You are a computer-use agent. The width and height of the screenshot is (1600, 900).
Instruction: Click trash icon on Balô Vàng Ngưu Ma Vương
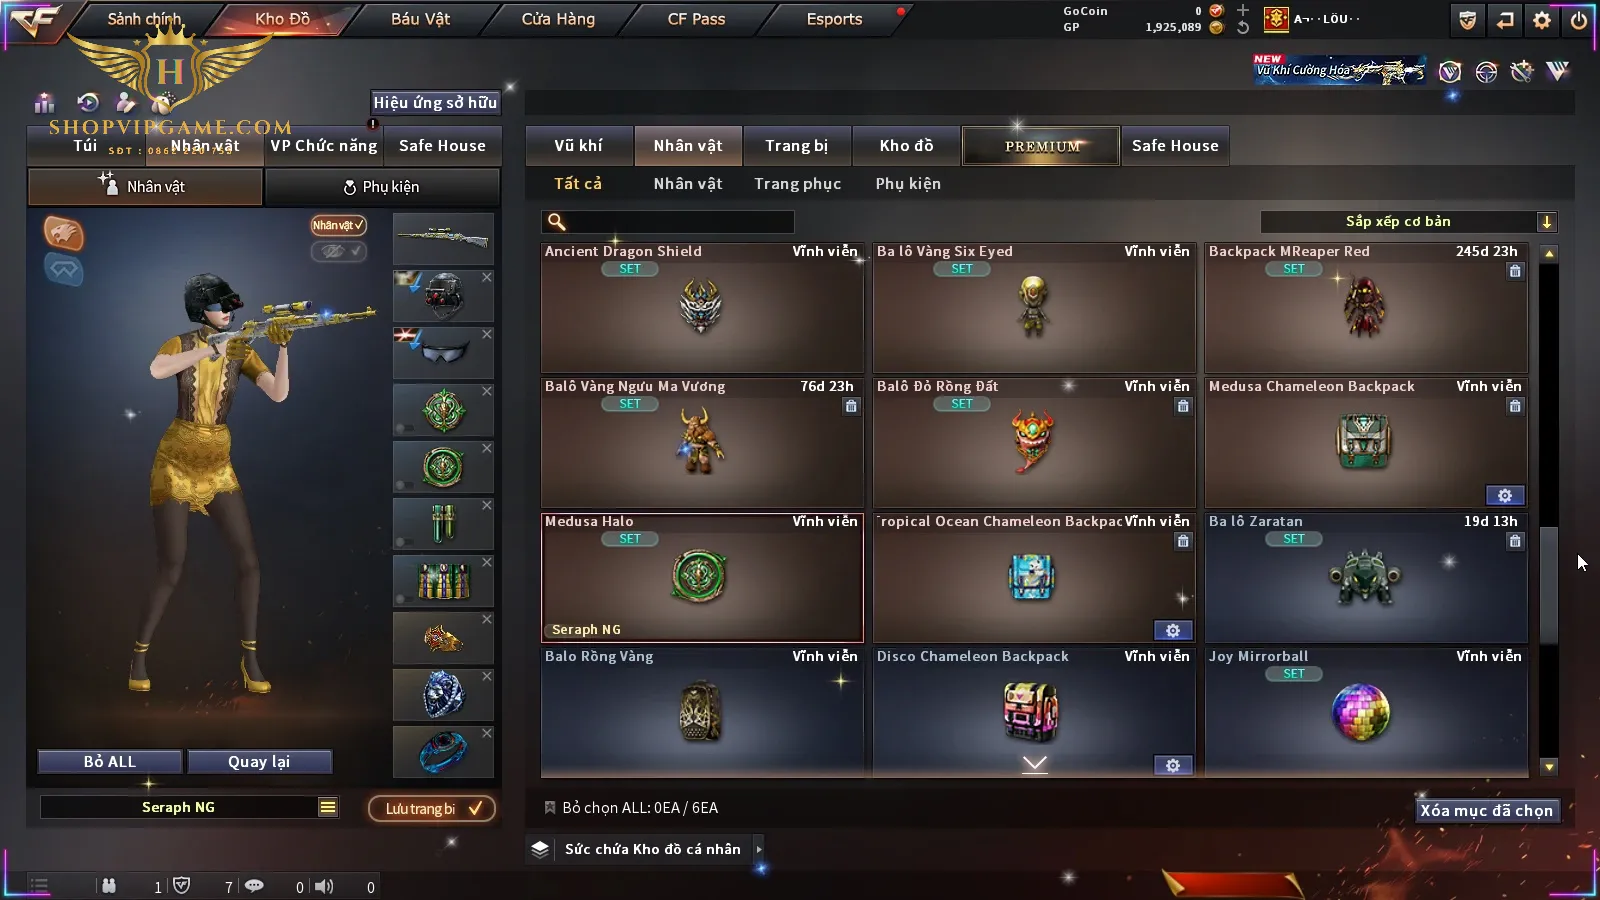pos(851,406)
